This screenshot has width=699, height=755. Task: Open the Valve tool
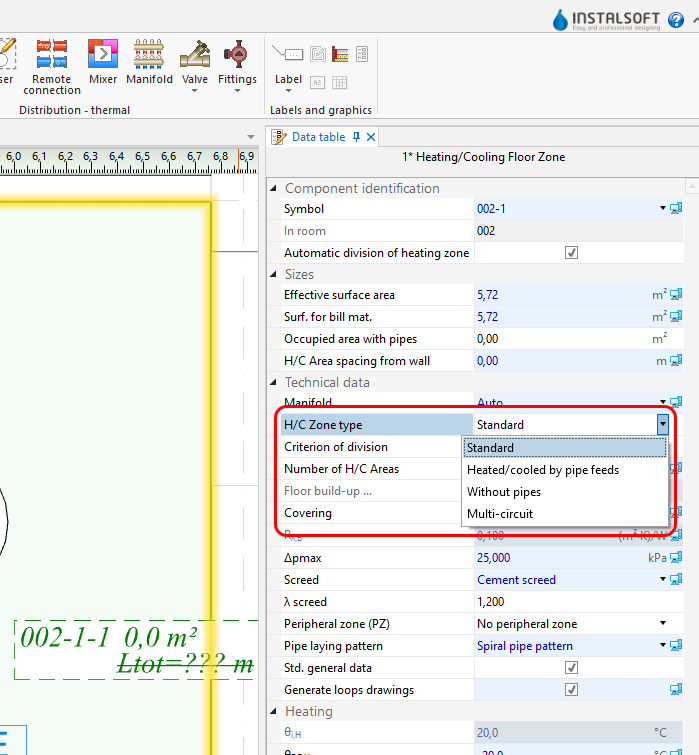(x=195, y=64)
